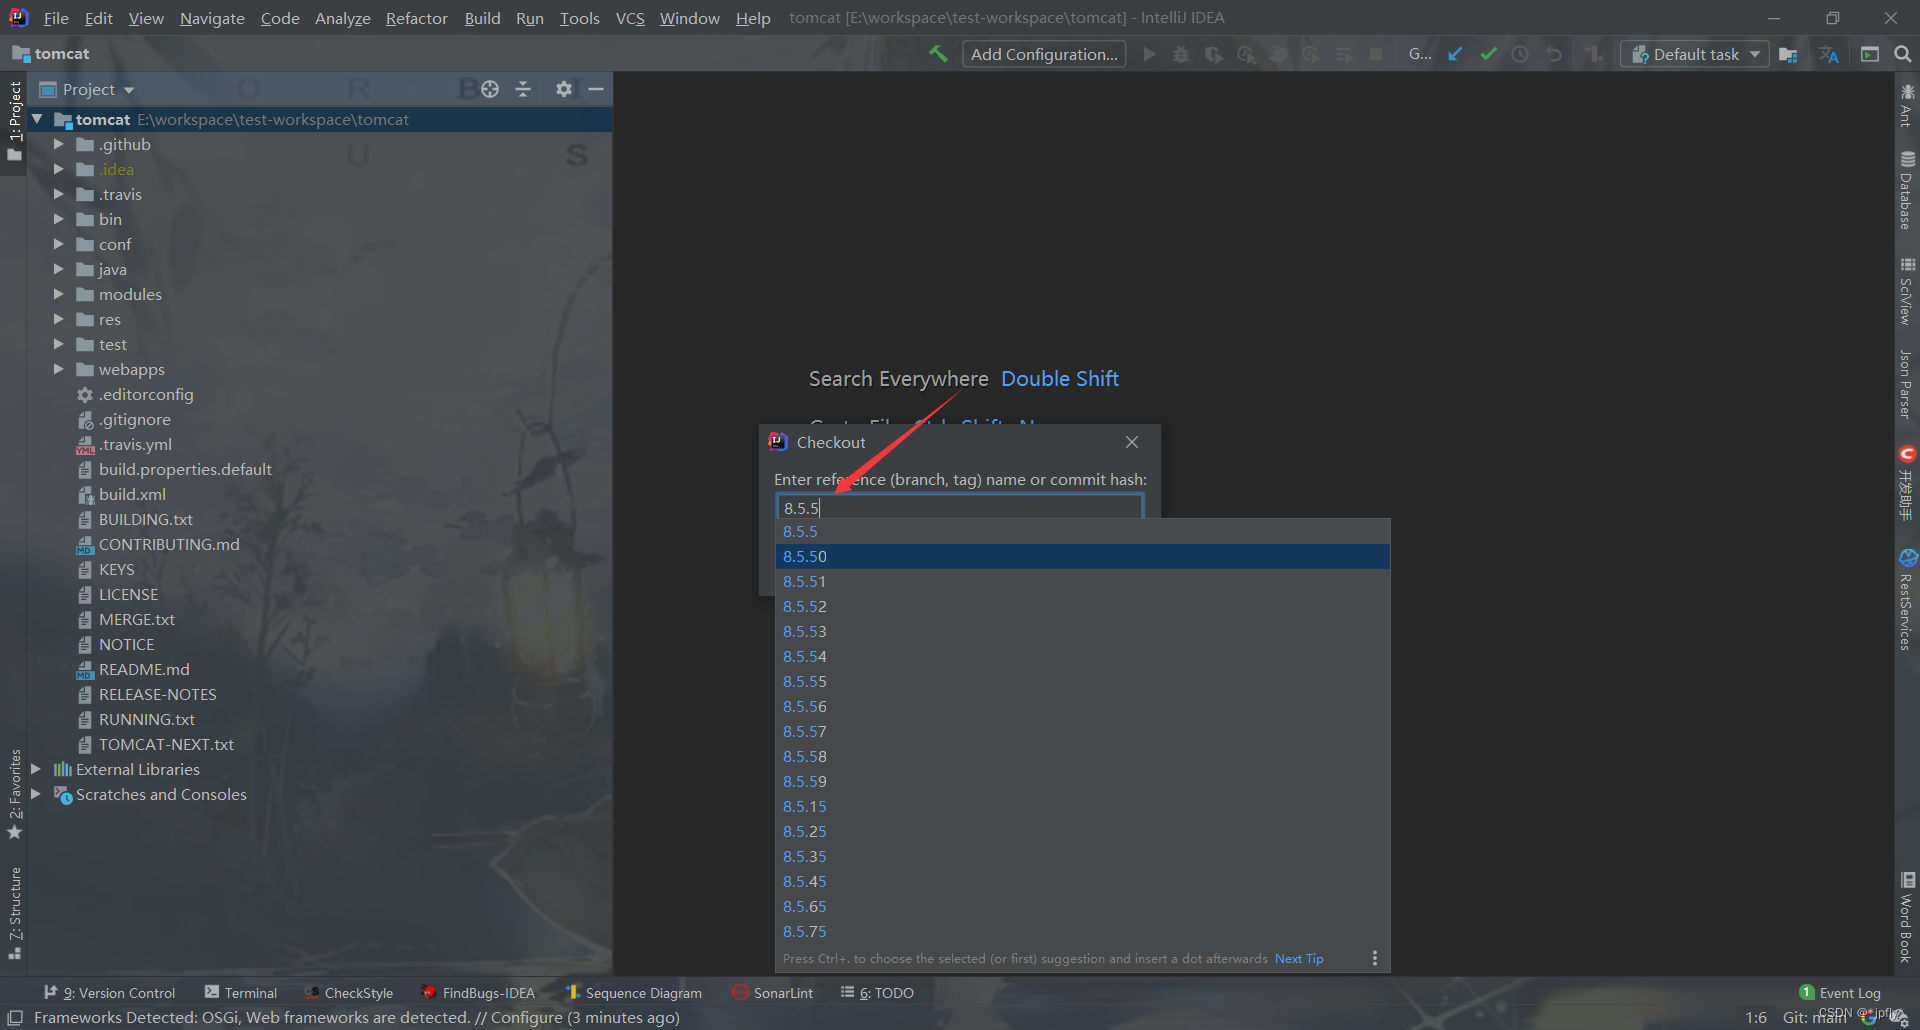Click the Rollback revert arrow icon
The height and width of the screenshot is (1030, 1920).
[1553, 54]
